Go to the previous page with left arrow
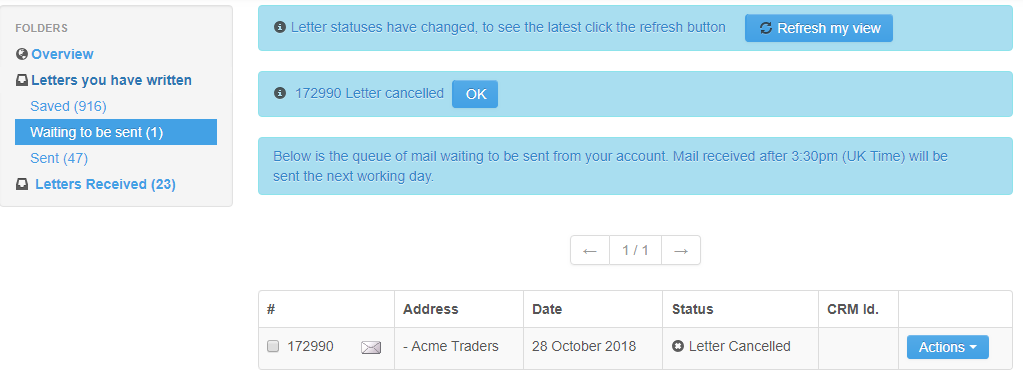The image size is (1023, 387). (x=590, y=250)
